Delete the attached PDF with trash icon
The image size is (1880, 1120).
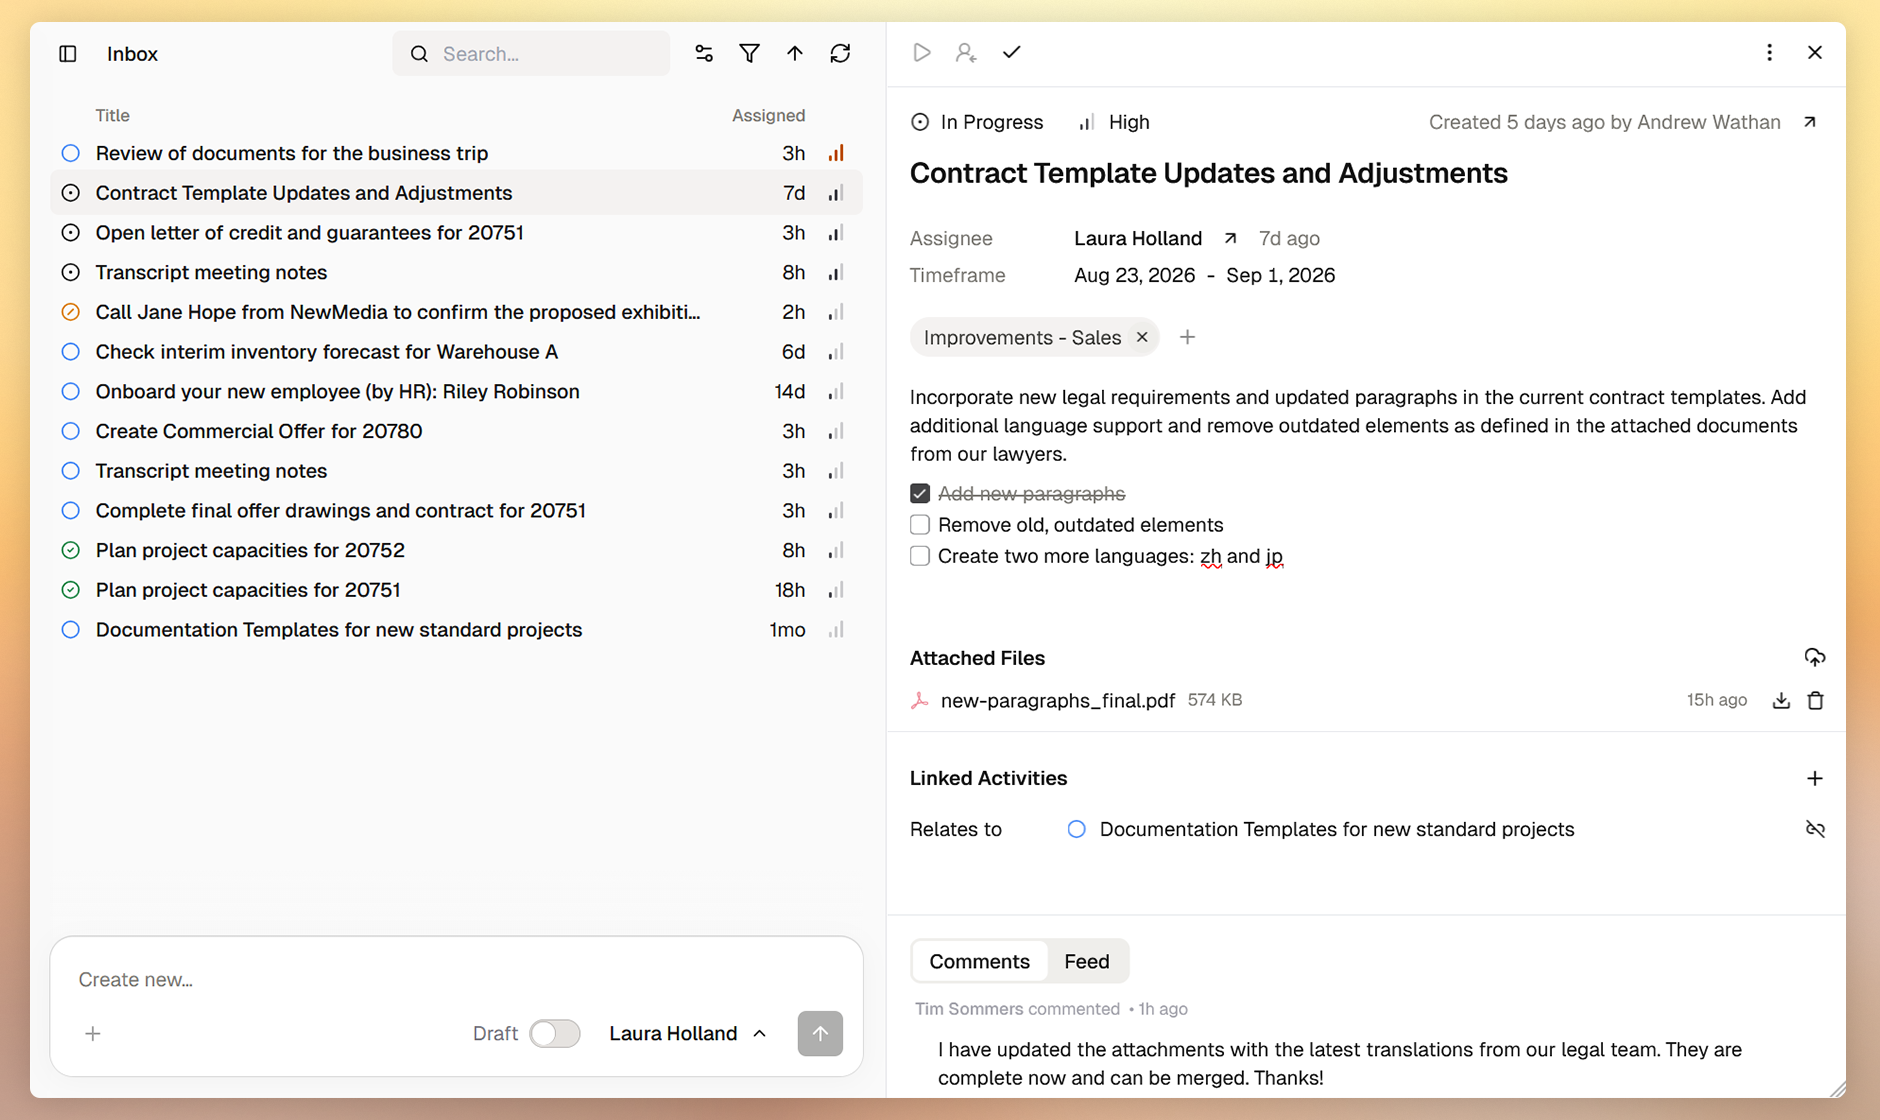click(1816, 701)
